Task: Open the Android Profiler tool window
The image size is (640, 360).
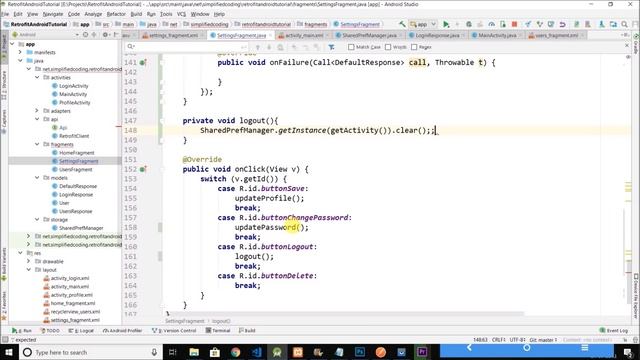Action: [122, 330]
